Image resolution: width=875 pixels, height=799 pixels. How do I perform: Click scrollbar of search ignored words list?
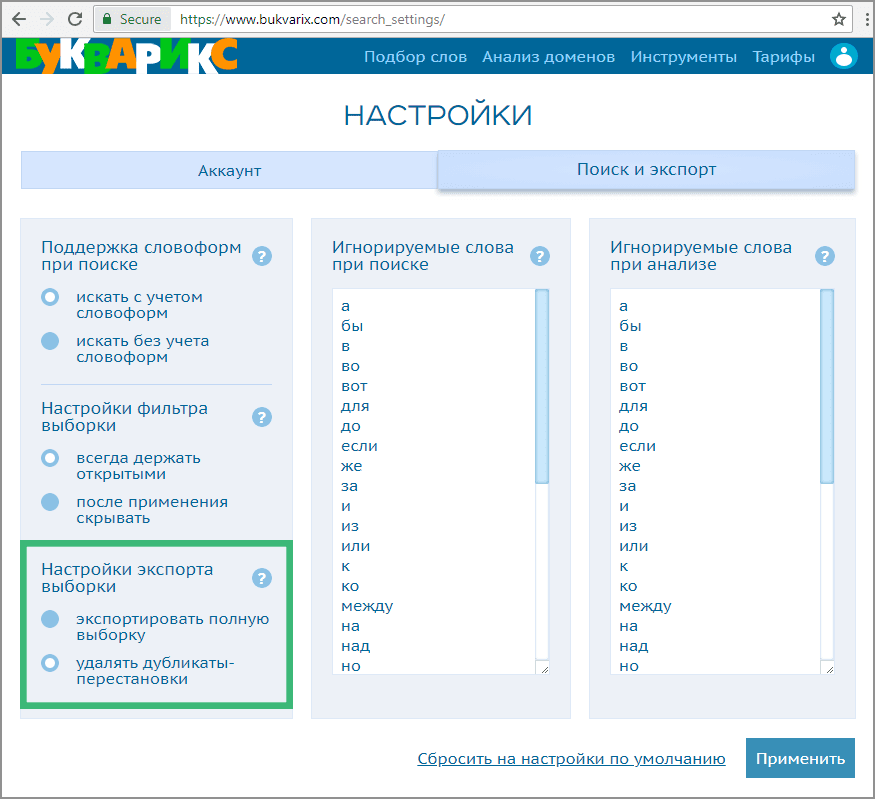click(x=542, y=386)
